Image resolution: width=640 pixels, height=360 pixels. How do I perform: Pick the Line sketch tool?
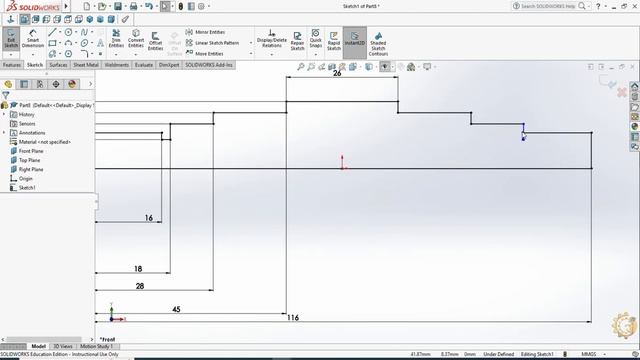coord(52,32)
